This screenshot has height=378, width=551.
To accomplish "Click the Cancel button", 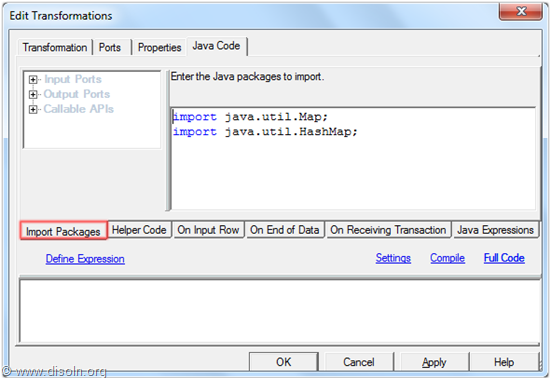I will (358, 362).
